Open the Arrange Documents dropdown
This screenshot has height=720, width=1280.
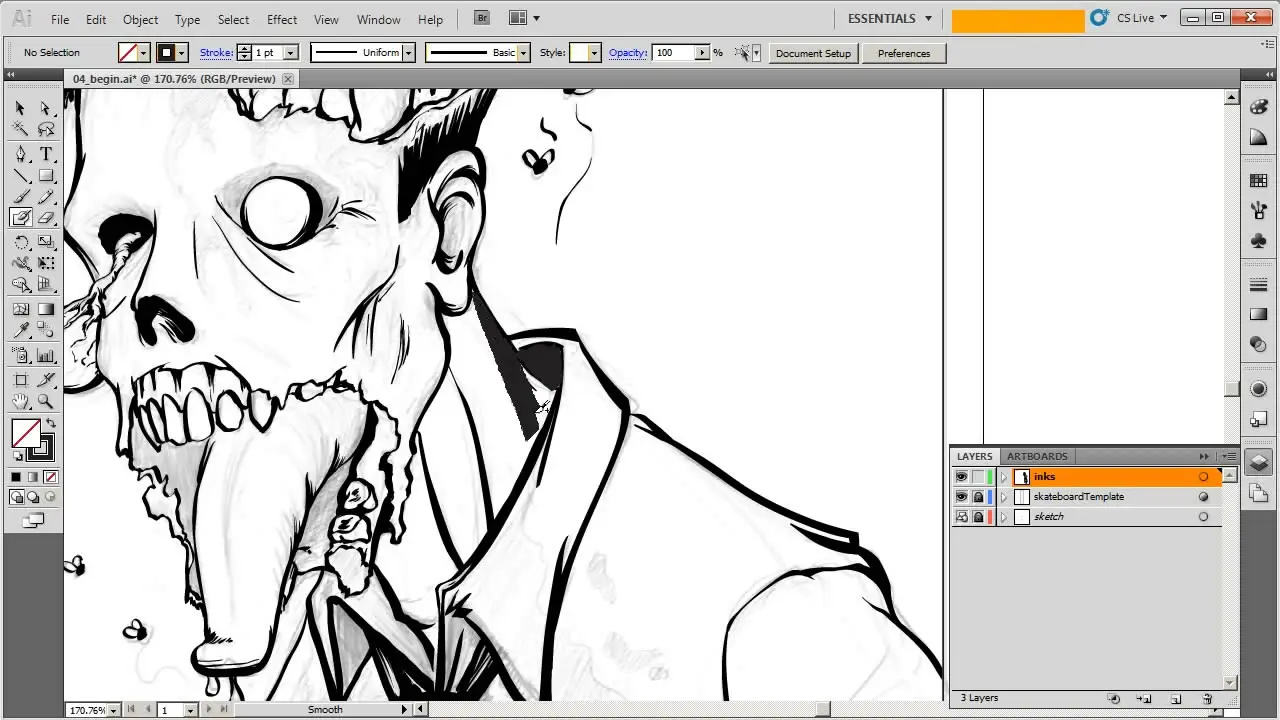pos(524,18)
